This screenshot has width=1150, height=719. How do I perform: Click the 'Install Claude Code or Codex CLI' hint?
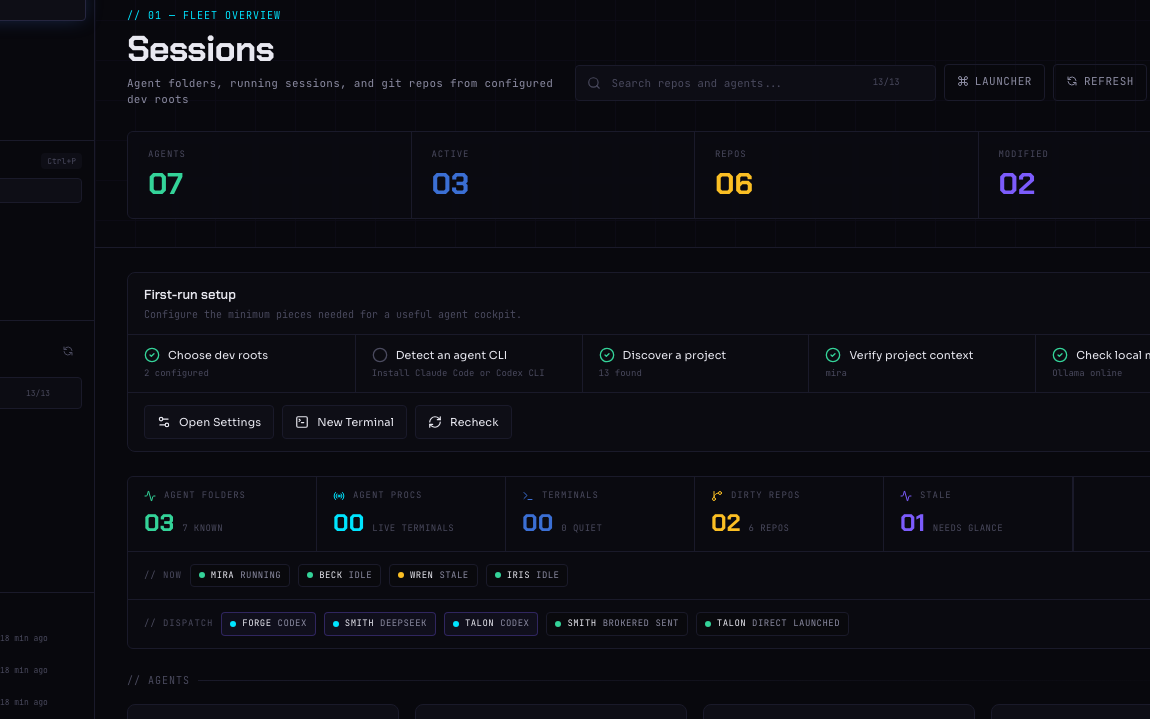tap(458, 373)
